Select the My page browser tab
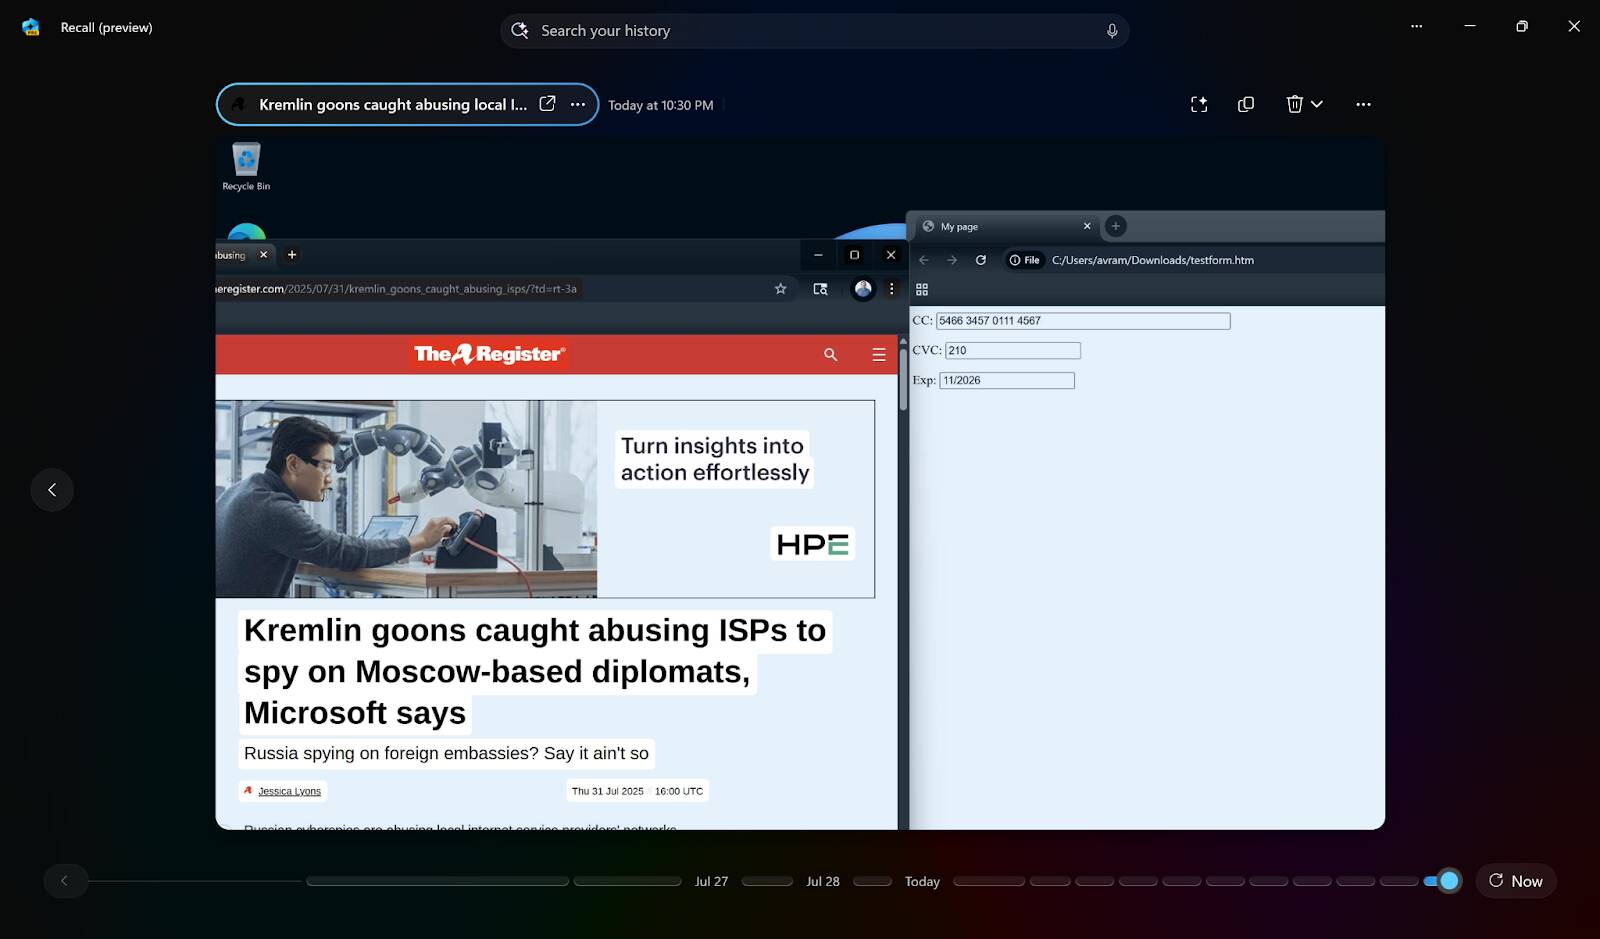This screenshot has height=939, width=1600. 1005,227
